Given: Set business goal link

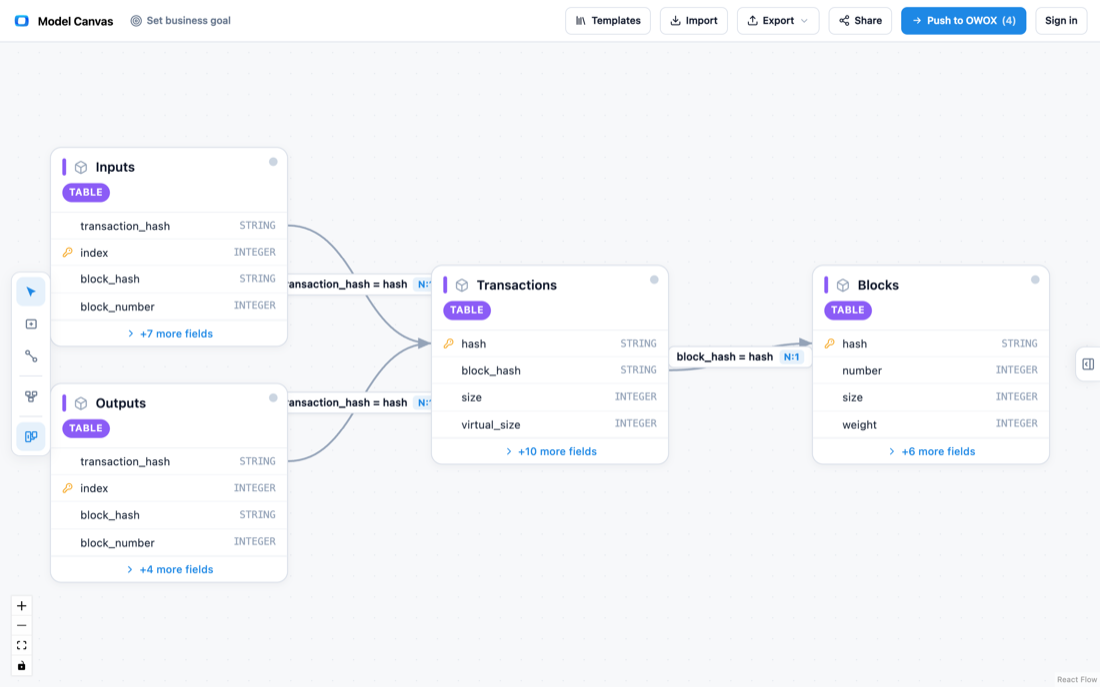Looking at the screenshot, I should [x=180, y=21].
